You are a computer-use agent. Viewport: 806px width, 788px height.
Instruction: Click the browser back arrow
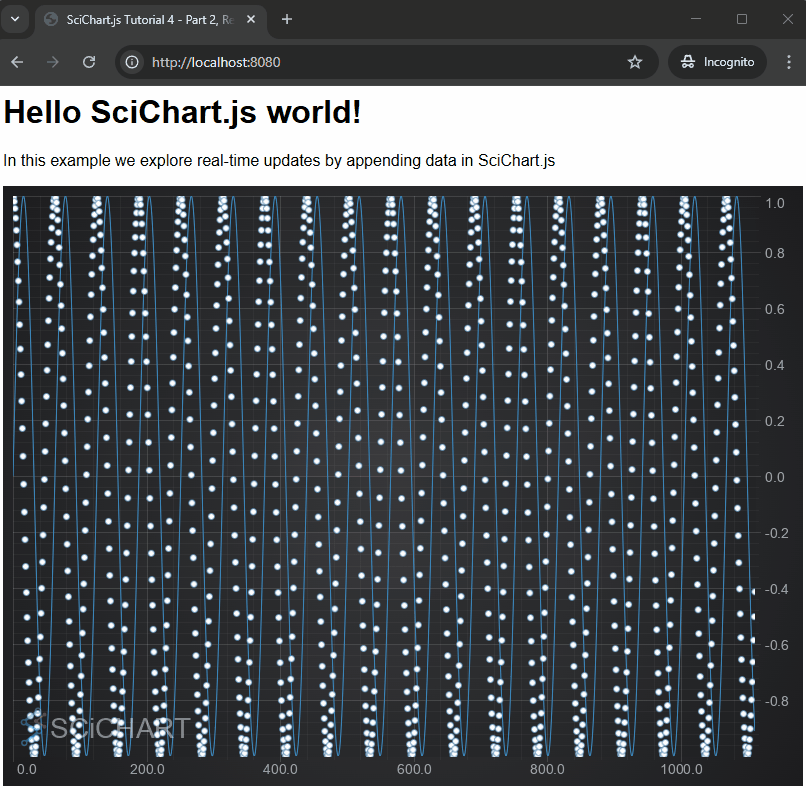pyautogui.click(x=17, y=62)
